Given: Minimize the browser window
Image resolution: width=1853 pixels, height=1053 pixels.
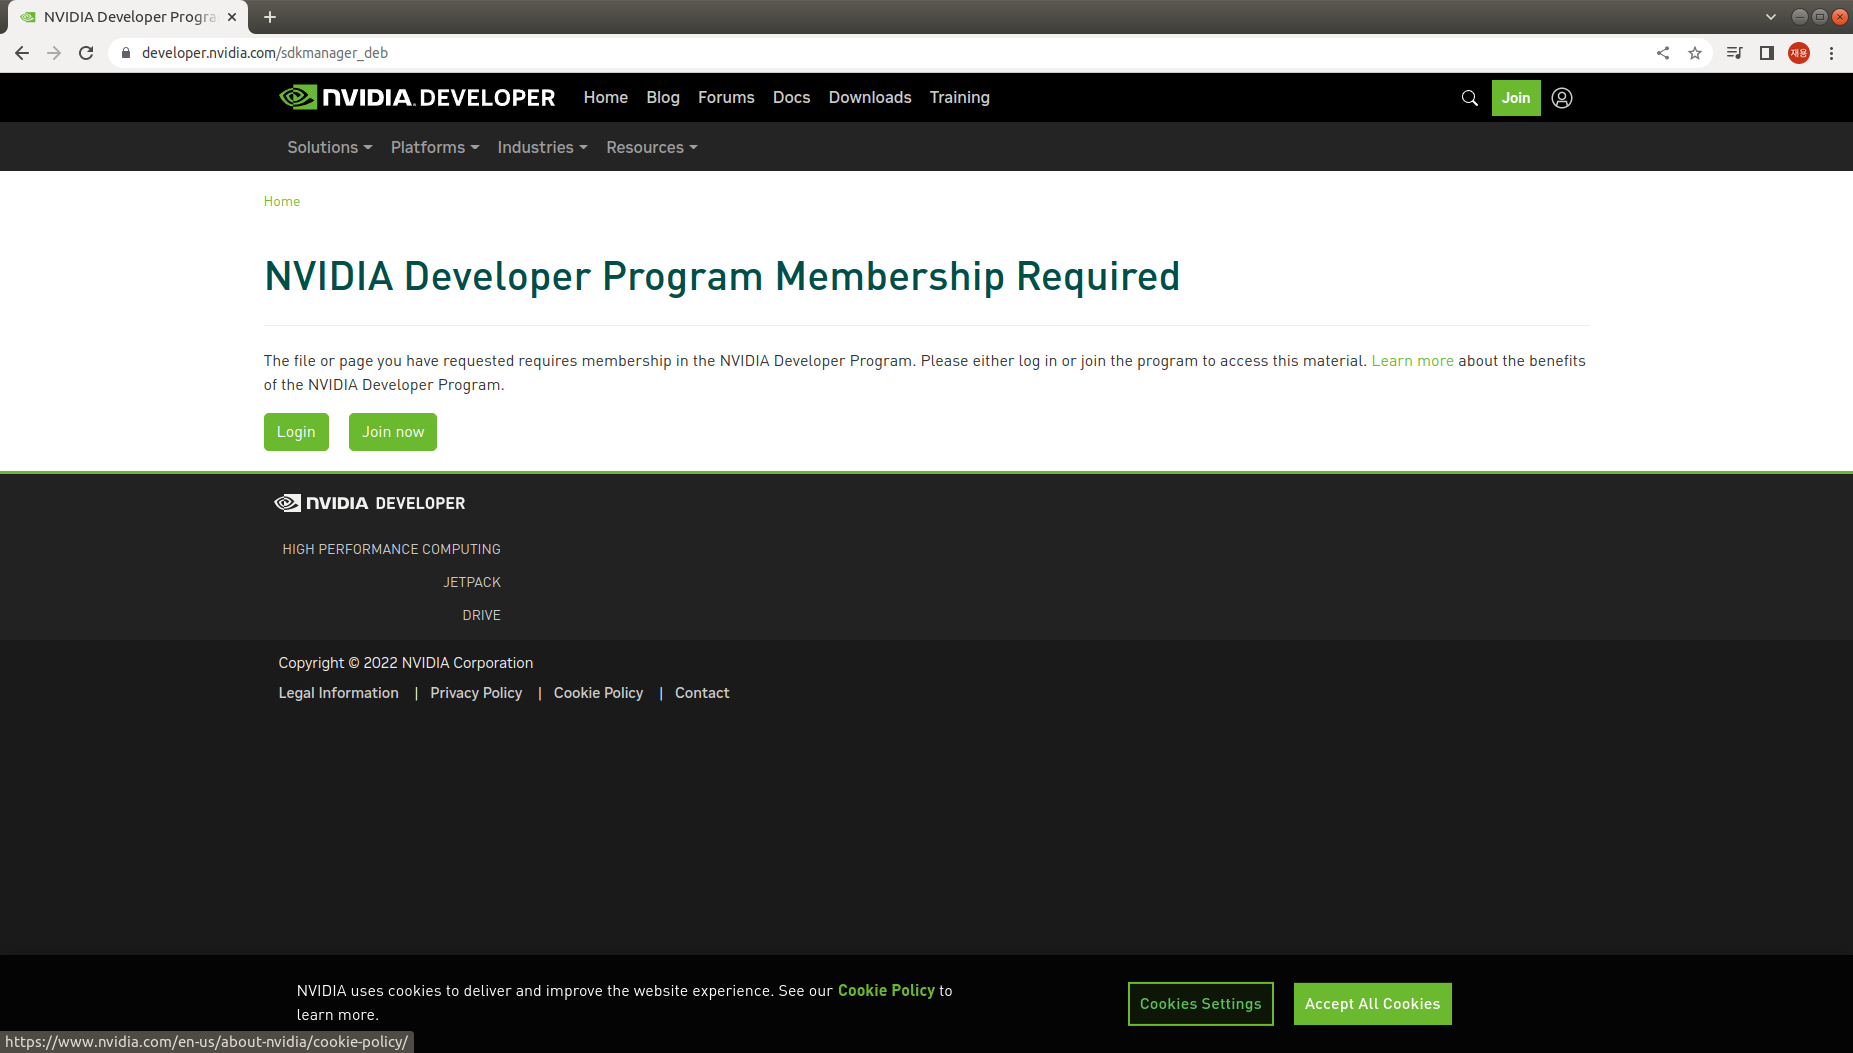Looking at the screenshot, I should [x=1799, y=17].
